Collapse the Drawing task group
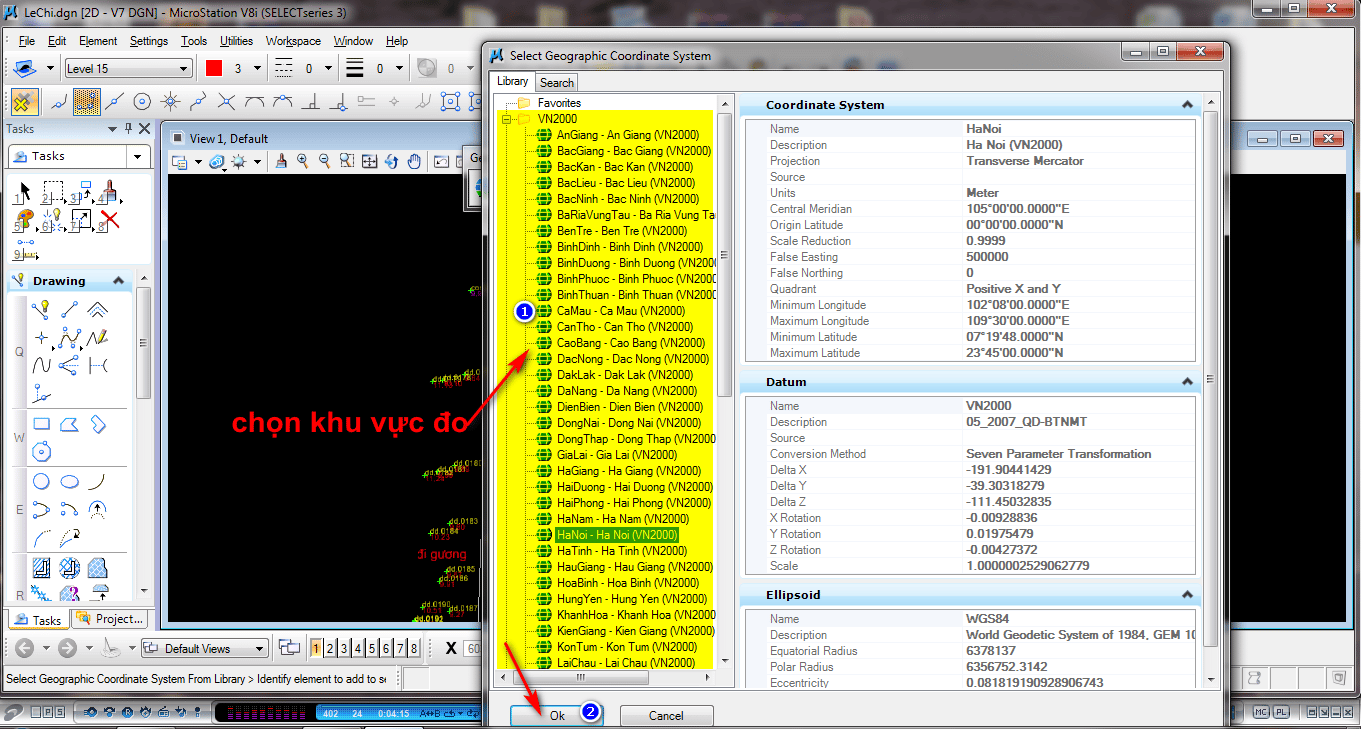Viewport: 1361px width, 729px height. click(119, 281)
